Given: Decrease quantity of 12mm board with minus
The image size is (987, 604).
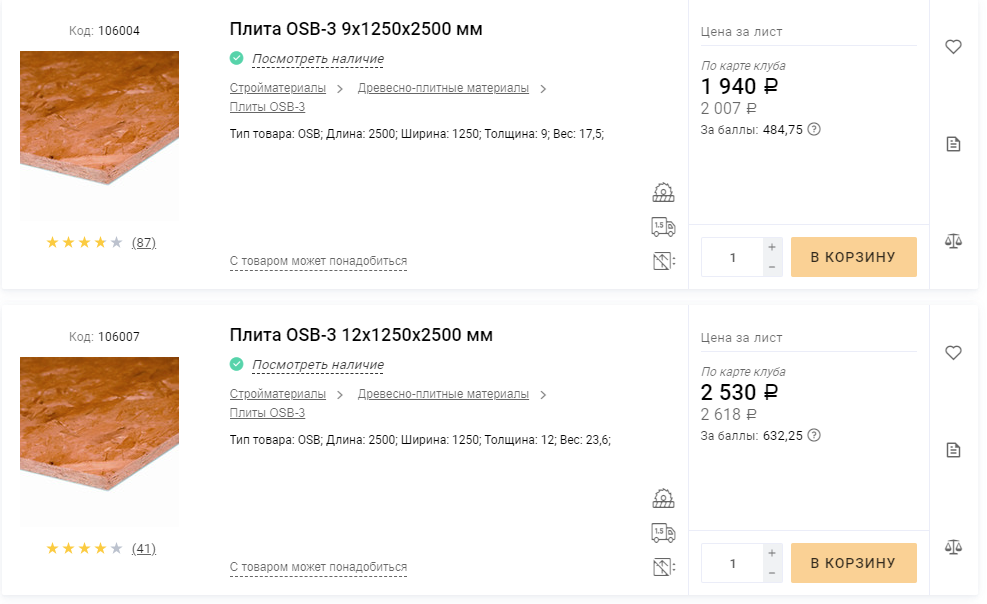Looking at the screenshot, I should (771, 573).
